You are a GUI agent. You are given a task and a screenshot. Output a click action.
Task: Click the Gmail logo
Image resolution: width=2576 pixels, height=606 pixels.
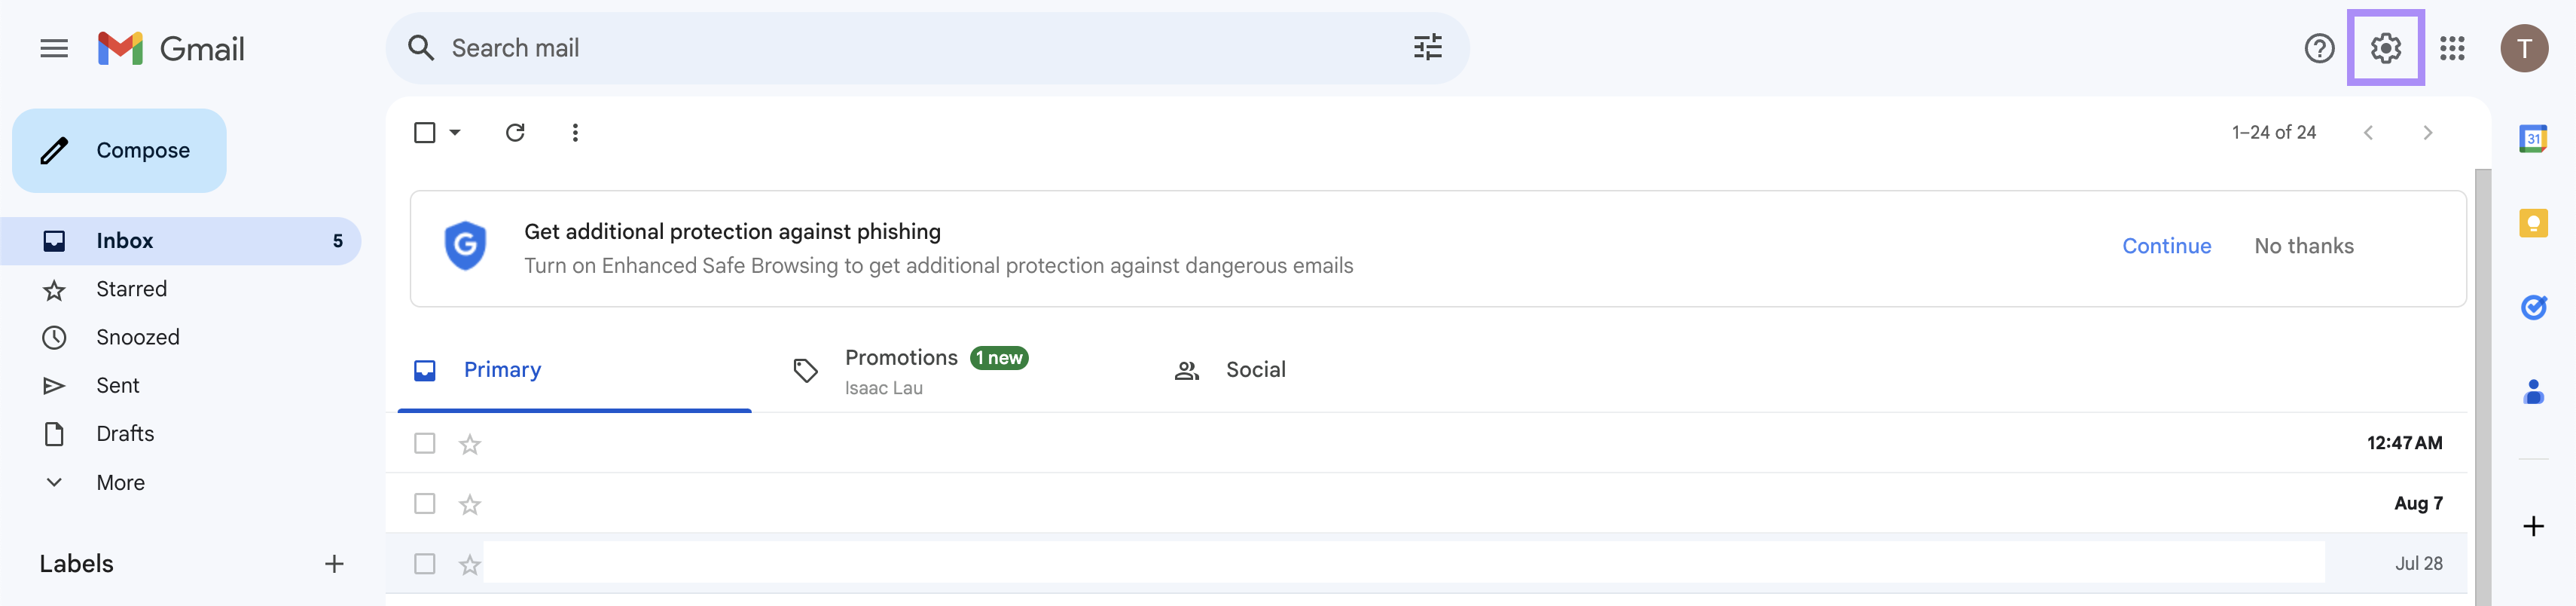[171, 48]
